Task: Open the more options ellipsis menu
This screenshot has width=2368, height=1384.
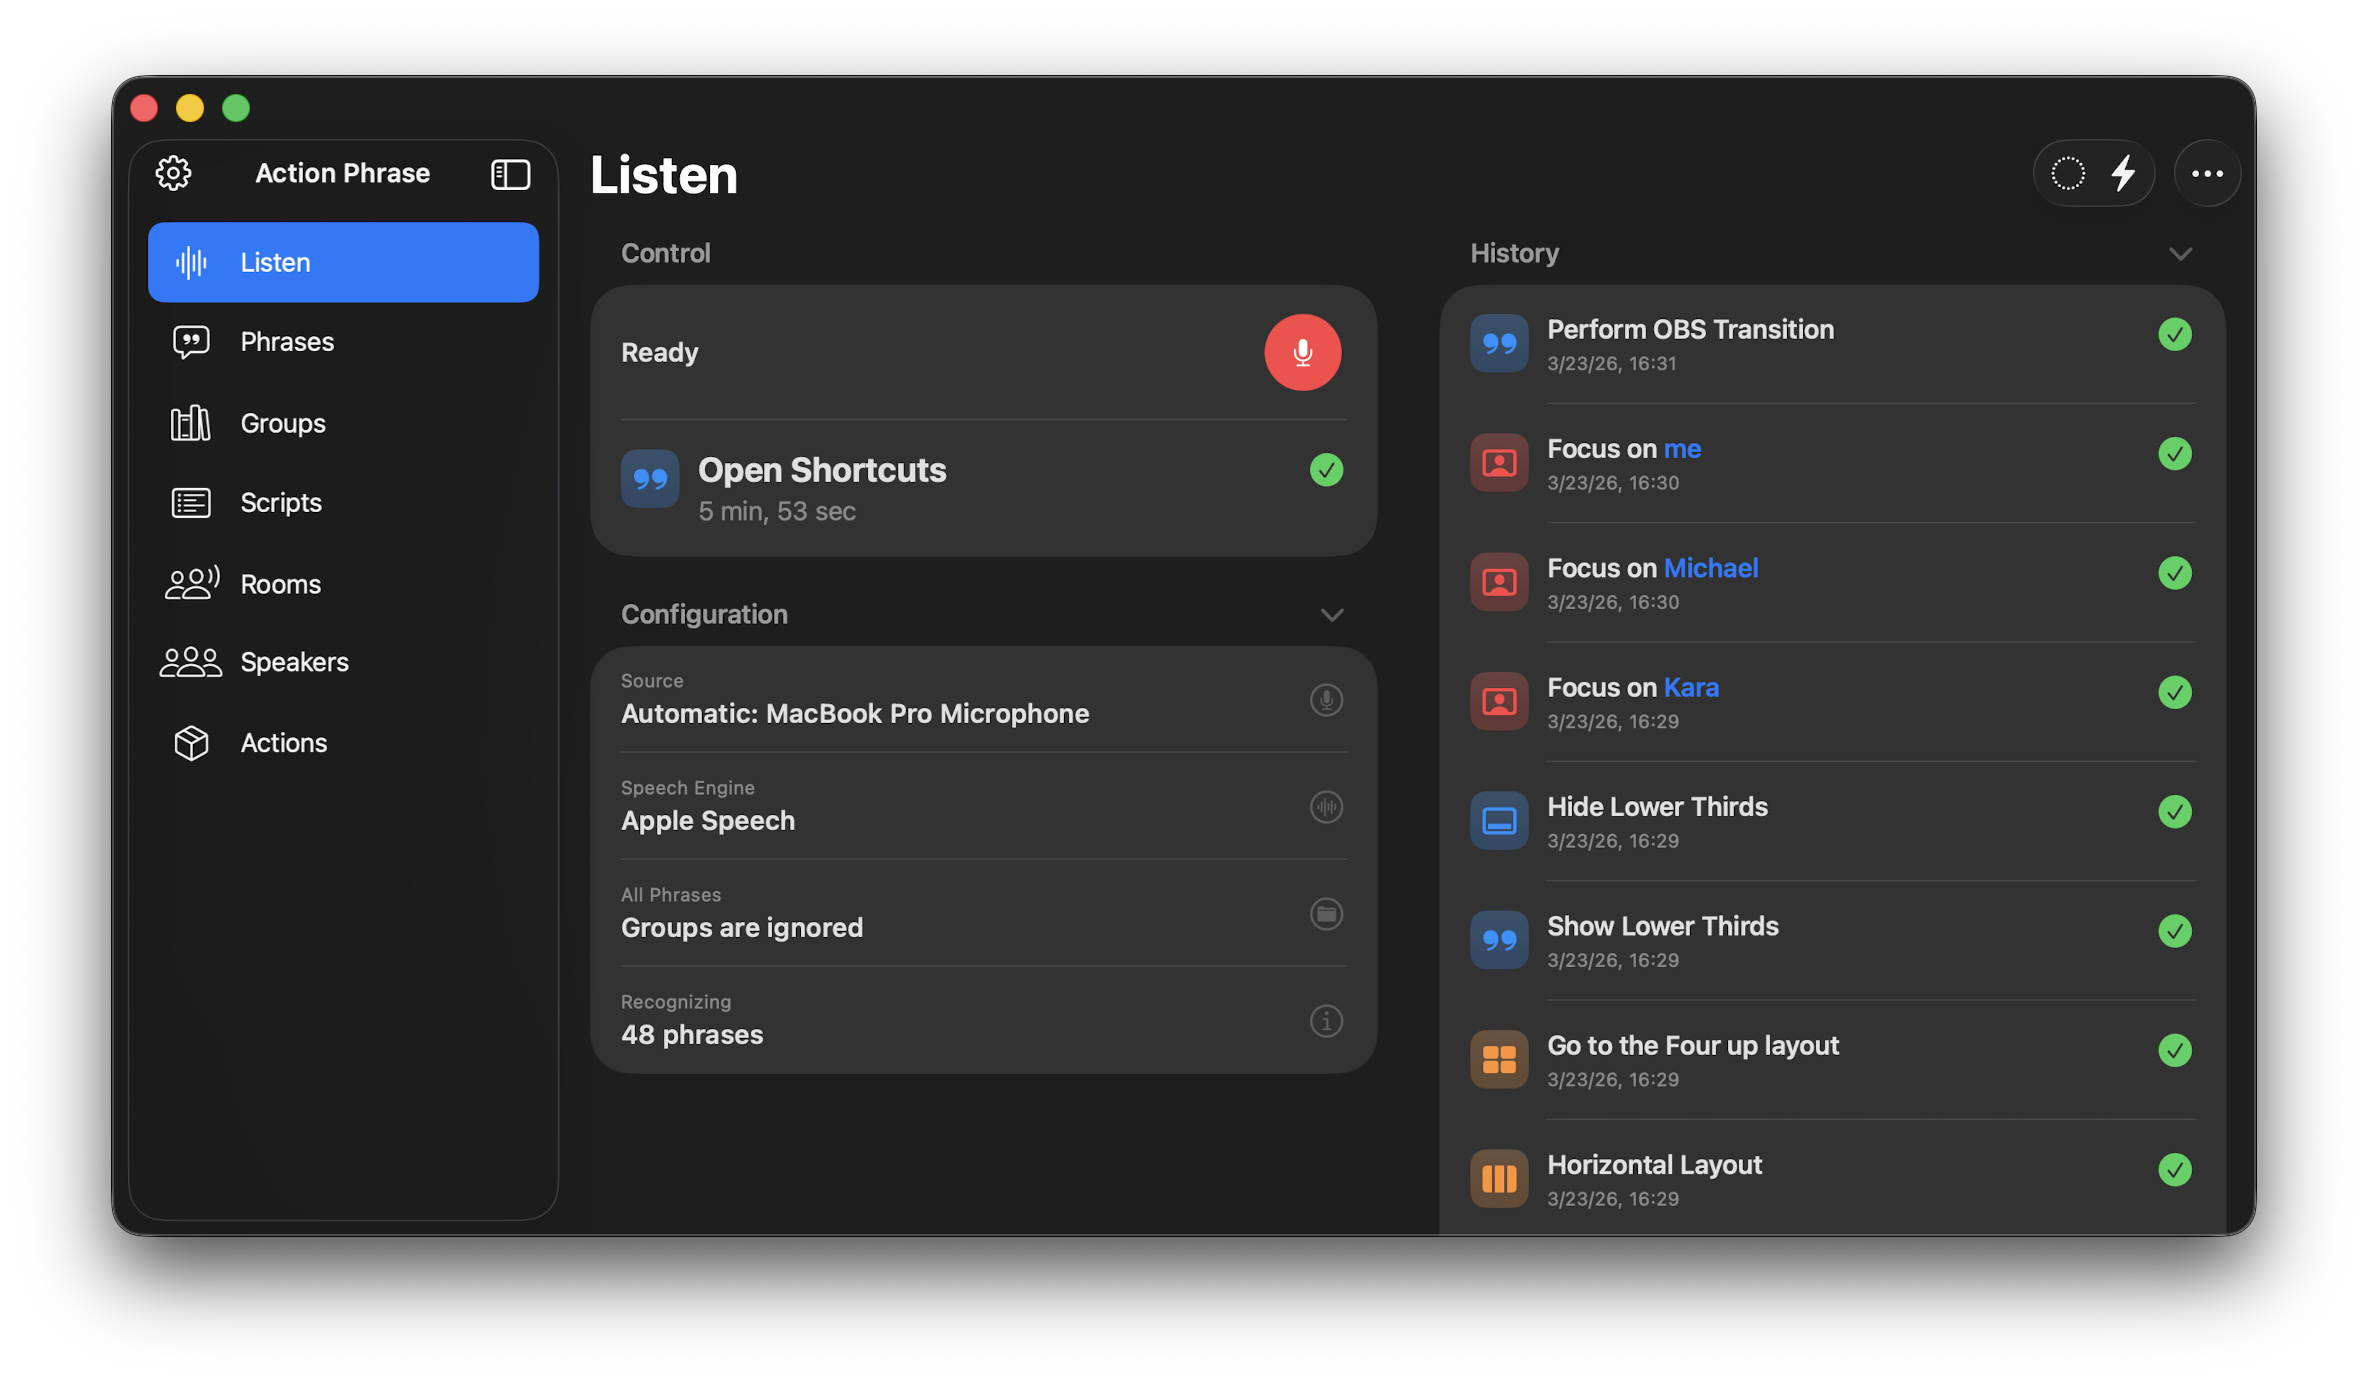Action: [2207, 172]
